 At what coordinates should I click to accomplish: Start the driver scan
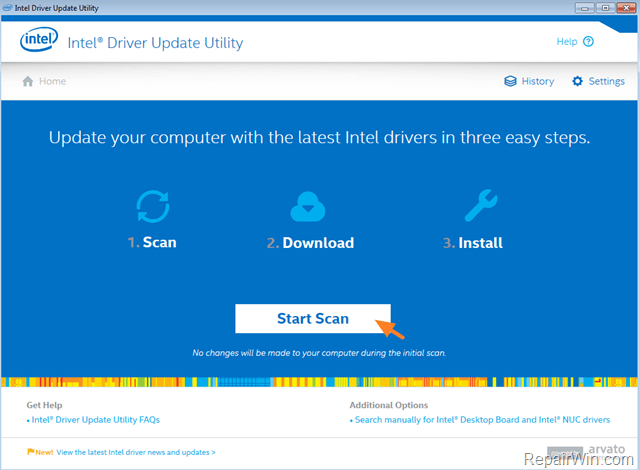click(x=313, y=319)
